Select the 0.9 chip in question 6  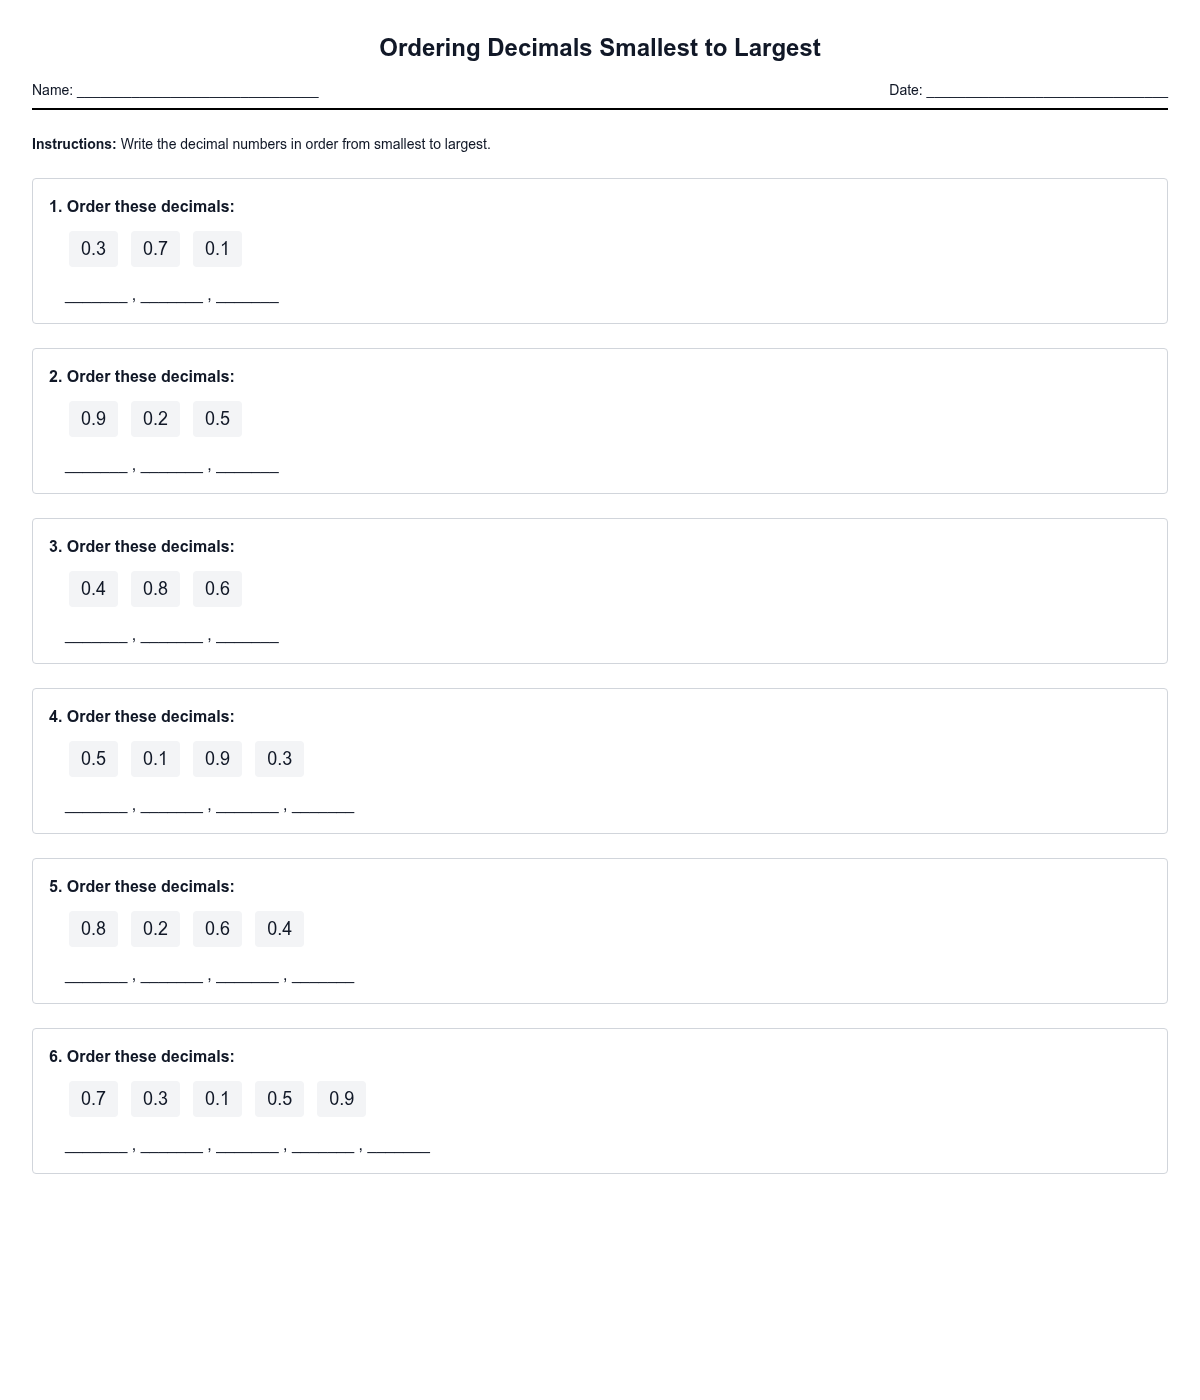[341, 1099]
